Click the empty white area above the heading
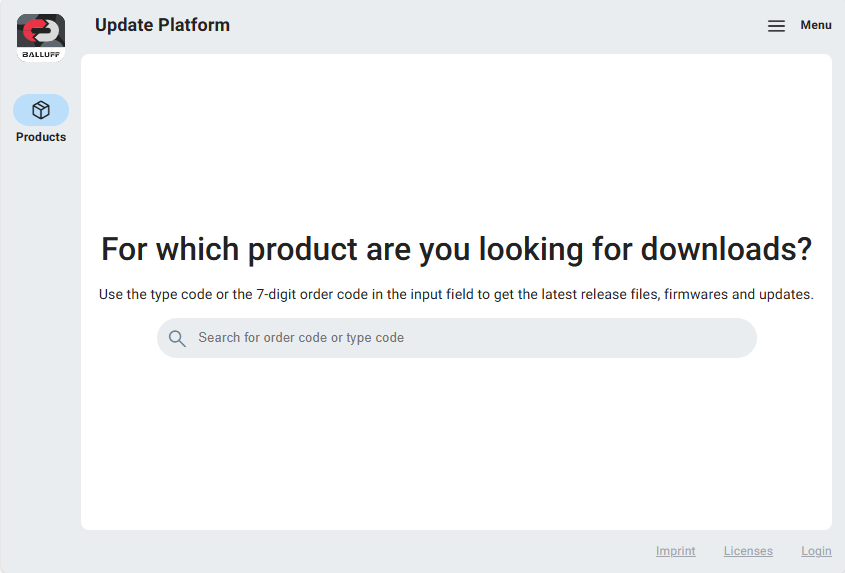Screen dimensions: 845x573 pos(456,140)
